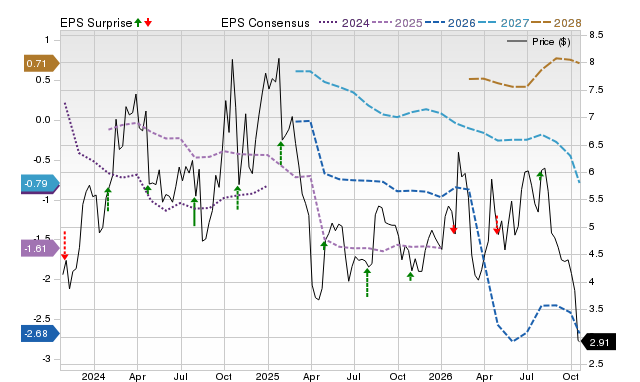Click the 2025 label on the time axis

(x=267, y=376)
